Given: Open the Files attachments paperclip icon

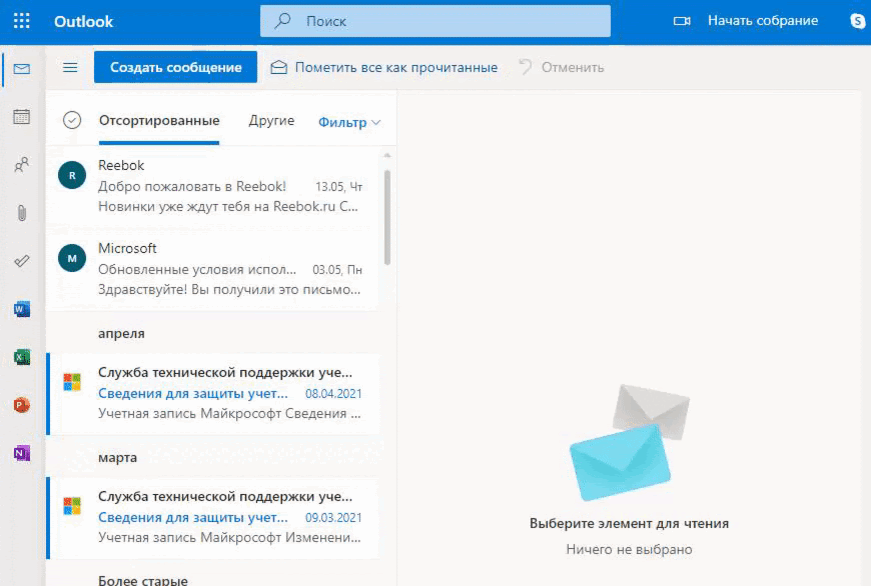Looking at the screenshot, I should (22, 213).
